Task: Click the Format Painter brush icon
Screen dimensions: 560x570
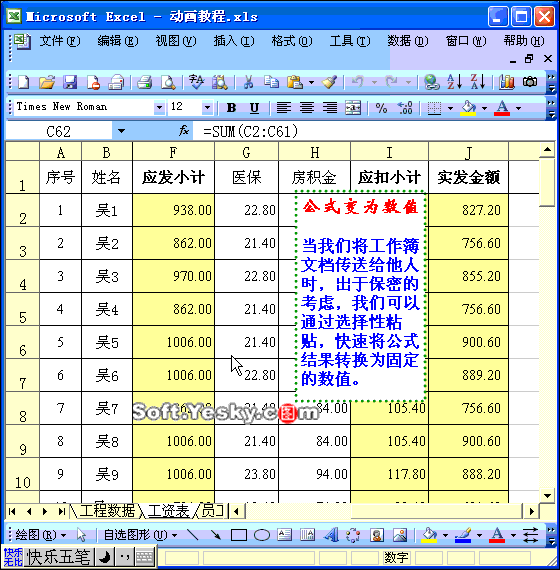Action: (329, 82)
